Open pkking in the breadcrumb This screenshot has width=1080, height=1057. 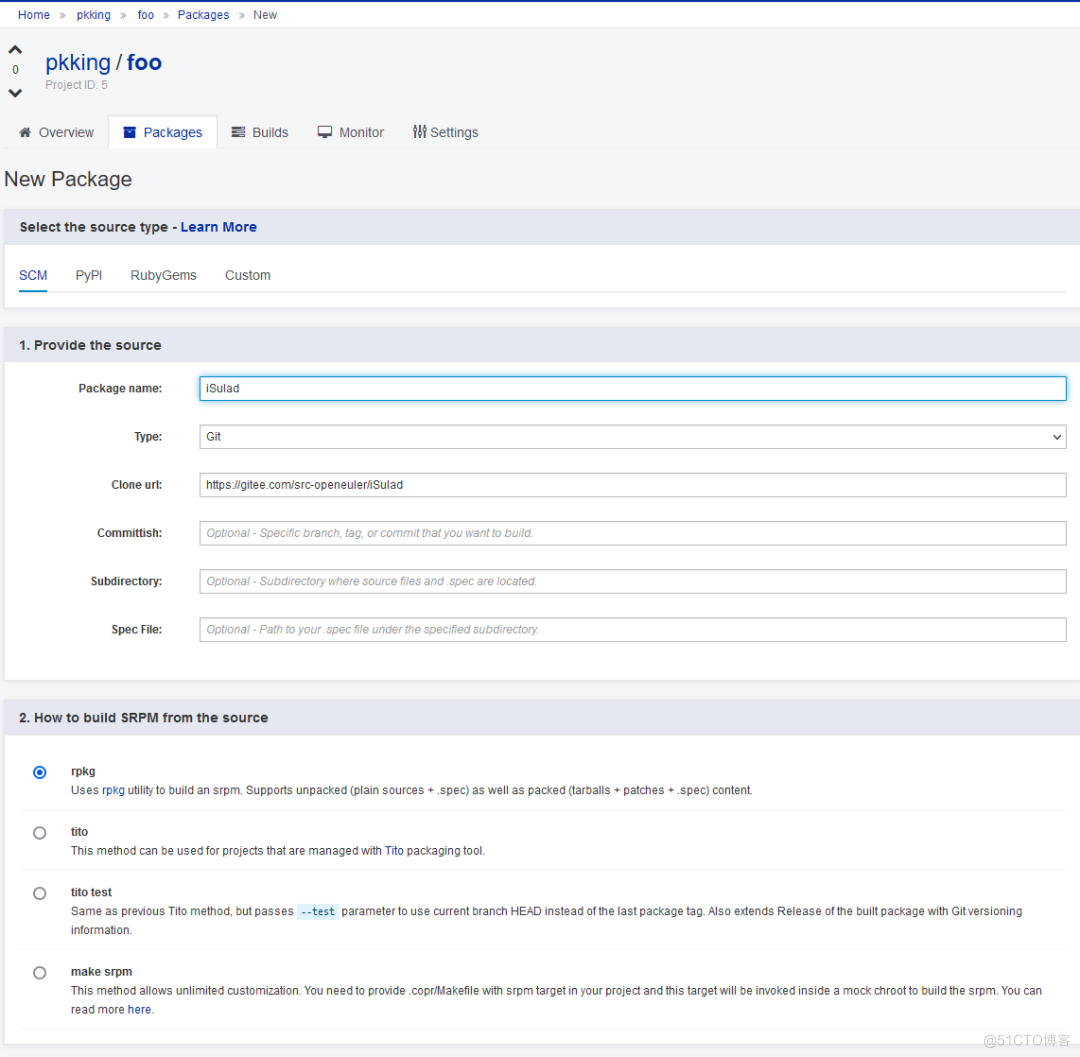click(x=94, y=15)
